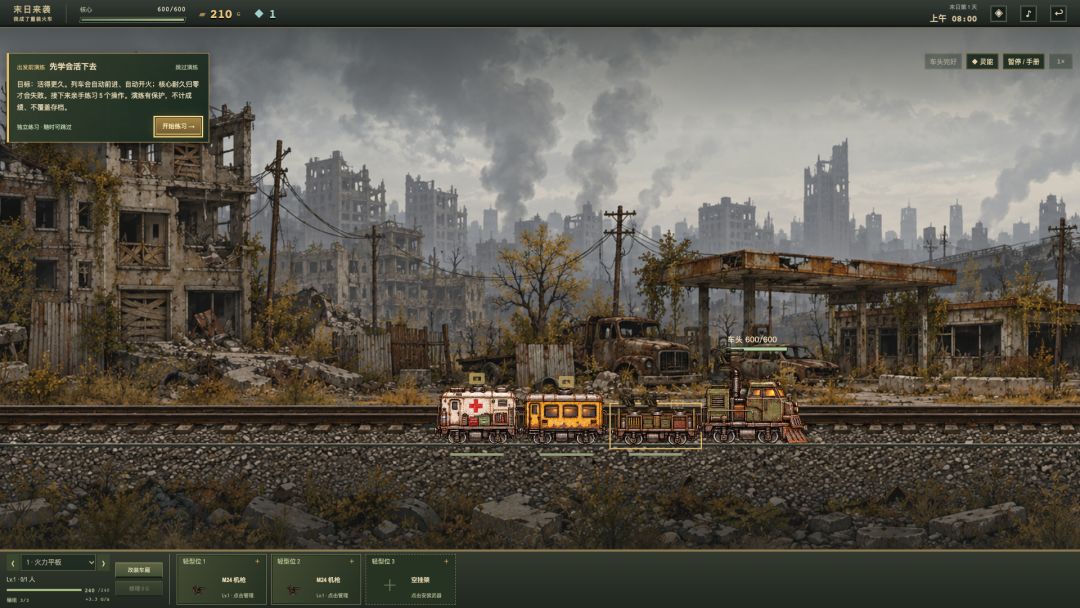The width and height of the screenshot is (1080, 608).
Task: Open the 轻型位 1 M24 机枪 slot card
Action: tap(221, 579)
